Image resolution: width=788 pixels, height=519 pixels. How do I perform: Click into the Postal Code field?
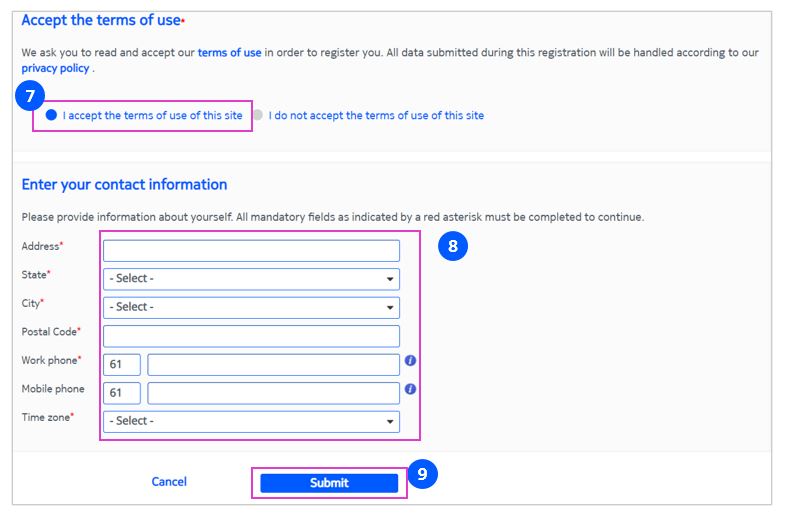(251, 336)
